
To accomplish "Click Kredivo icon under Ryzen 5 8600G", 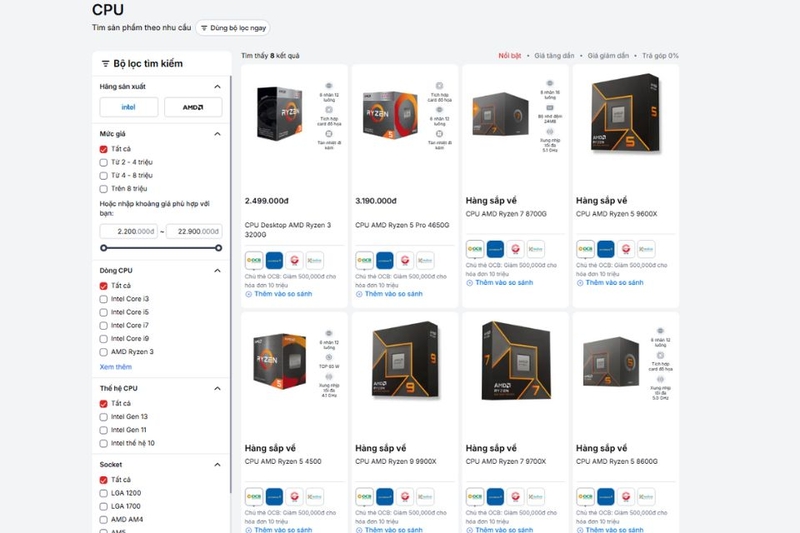I will [x=646, y=496].
